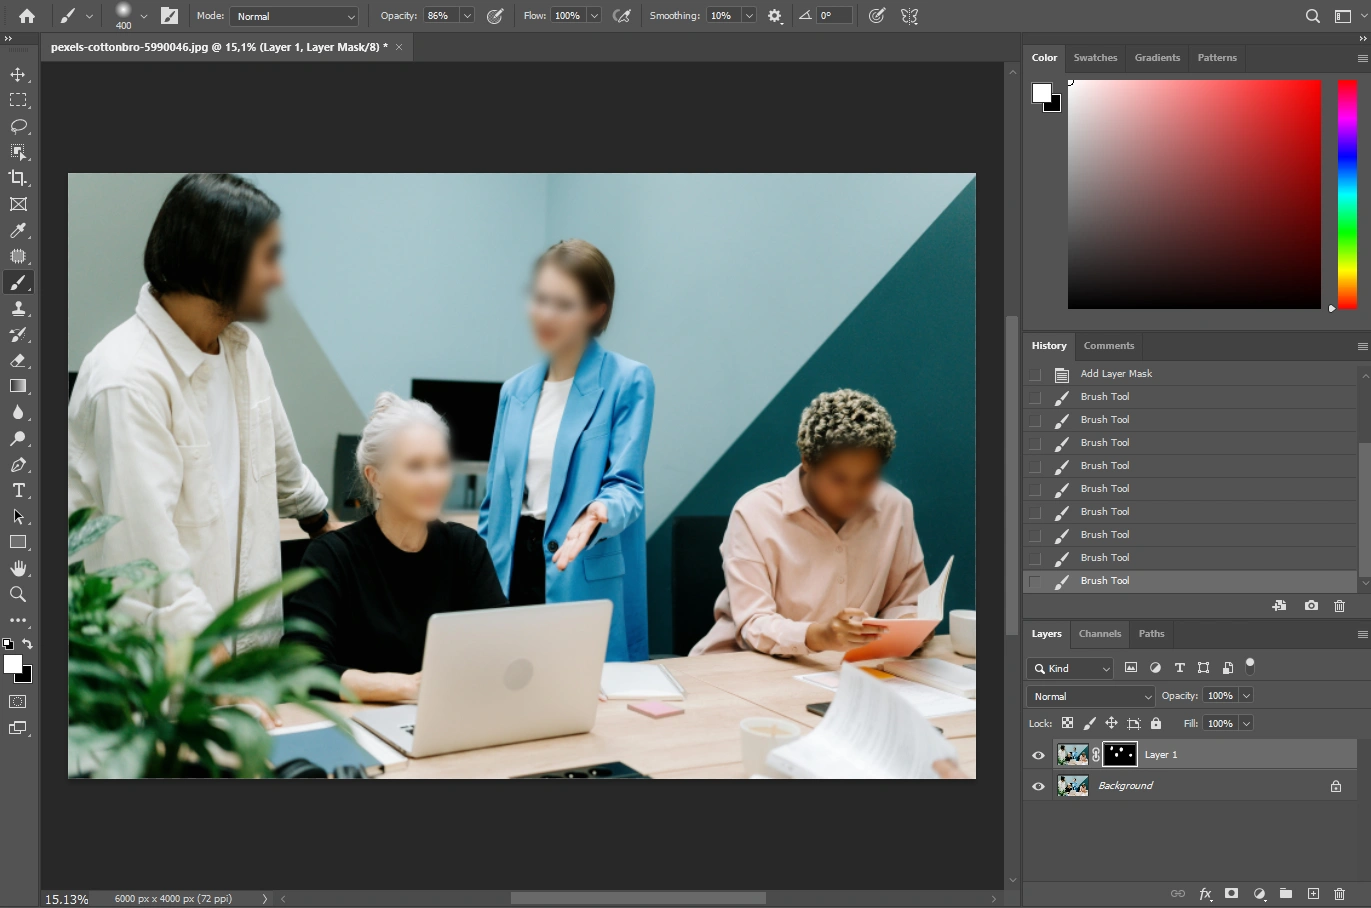Screen dimensions: 1371x908
Task: Set history brush source beside Add Layer Mask
Action: click(x=1035, y=374)
